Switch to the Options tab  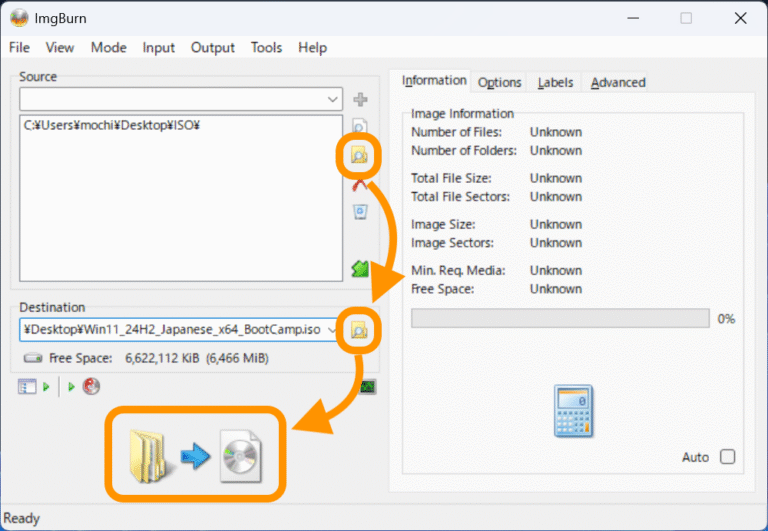[x=499, y=82]
